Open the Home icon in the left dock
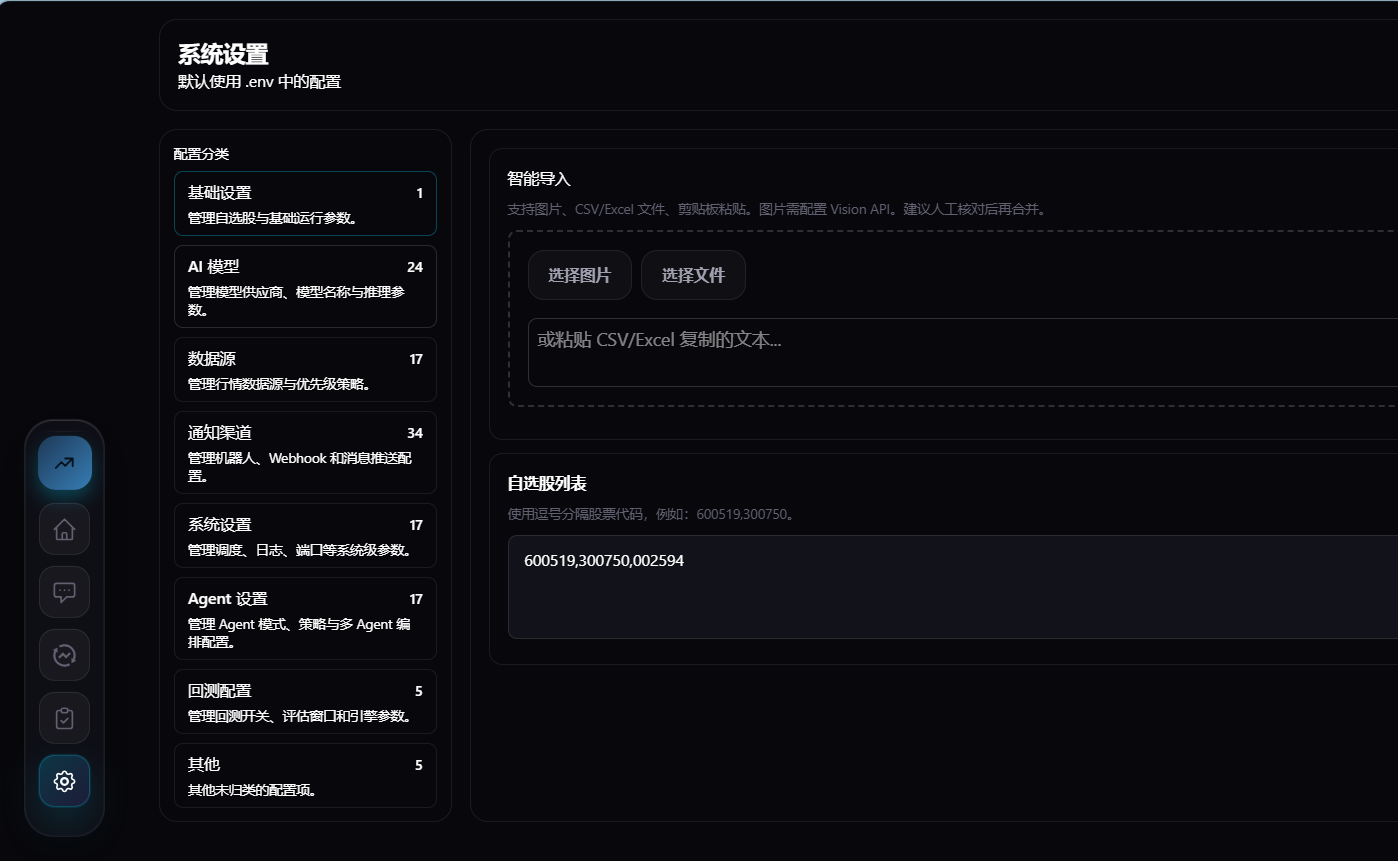The width and height of the screenshot is (1398, 861). pos(64,529)
